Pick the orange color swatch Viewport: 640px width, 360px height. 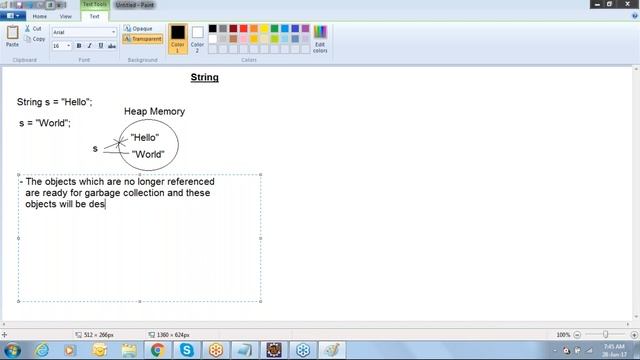254,29
